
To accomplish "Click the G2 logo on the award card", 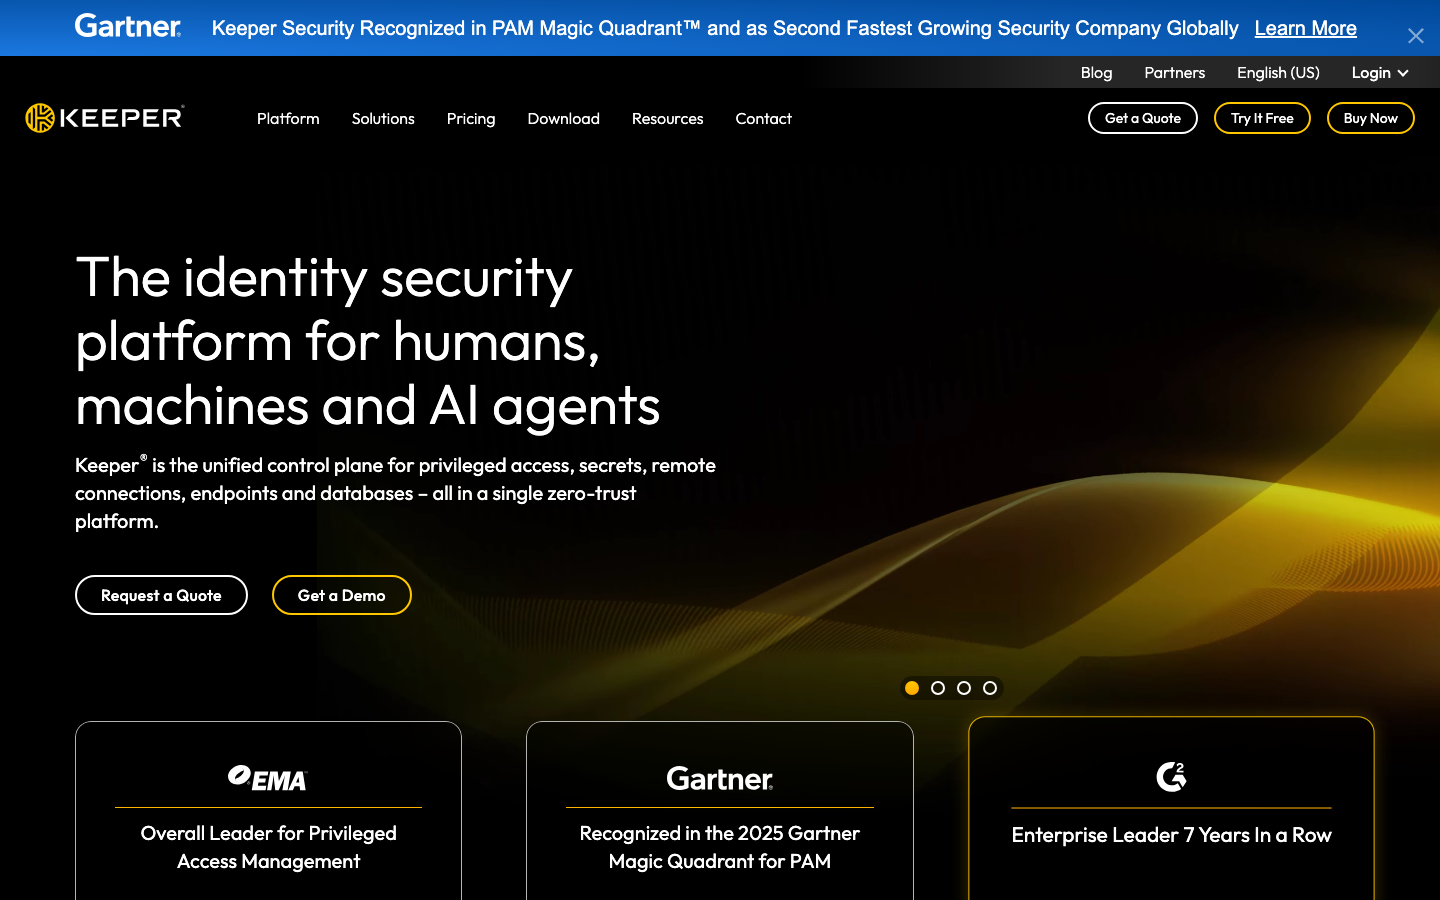I will point(1171,776).
